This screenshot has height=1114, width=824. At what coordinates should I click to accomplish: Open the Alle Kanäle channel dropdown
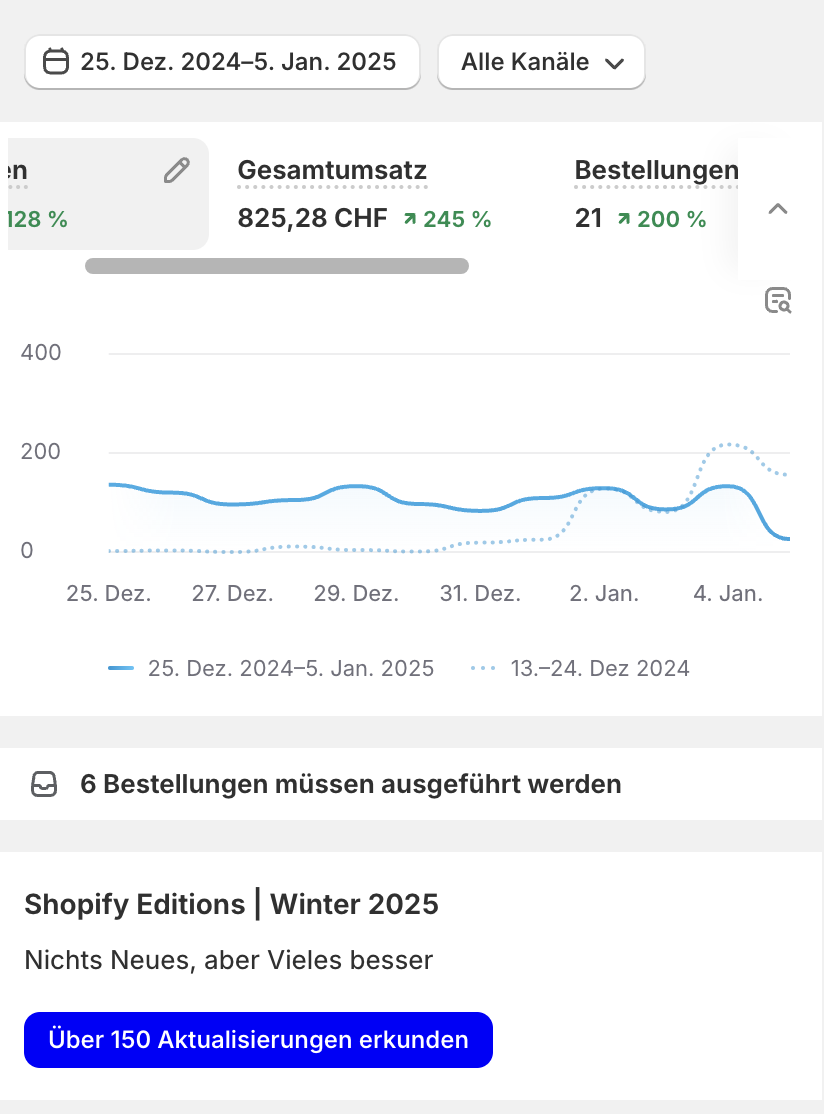tap(541, 62)
